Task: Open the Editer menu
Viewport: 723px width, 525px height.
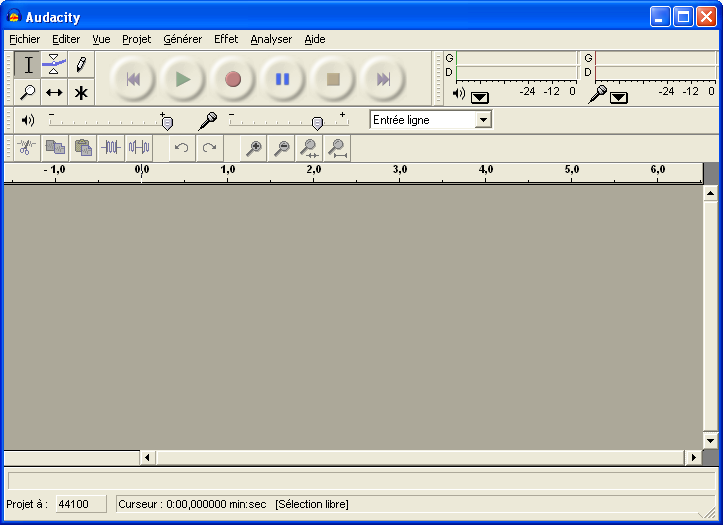Action: coord(66,40)
